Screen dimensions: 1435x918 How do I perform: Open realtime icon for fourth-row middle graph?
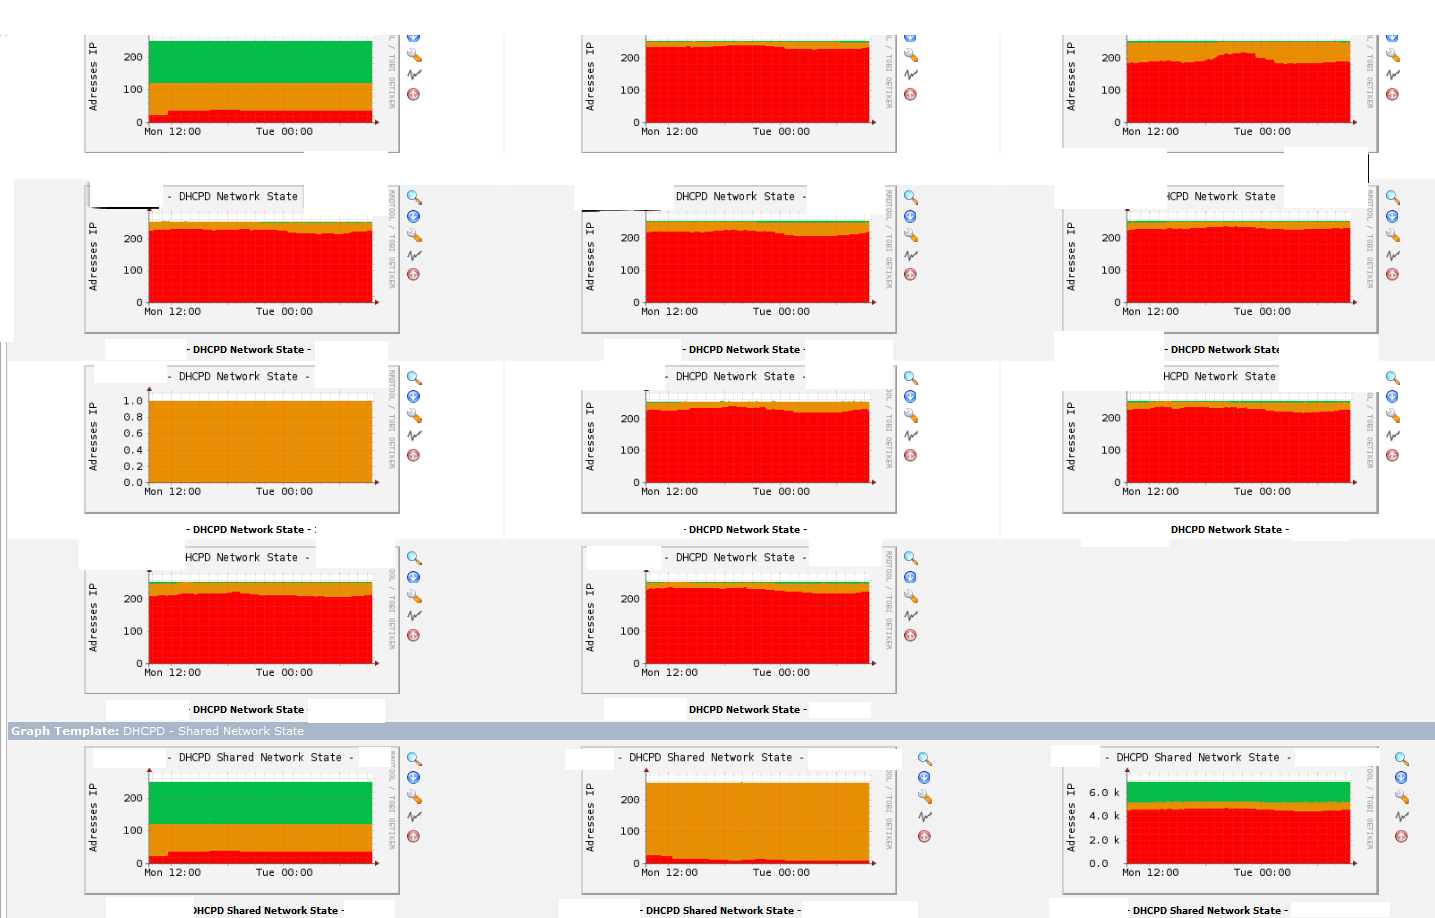coord(911,615)
